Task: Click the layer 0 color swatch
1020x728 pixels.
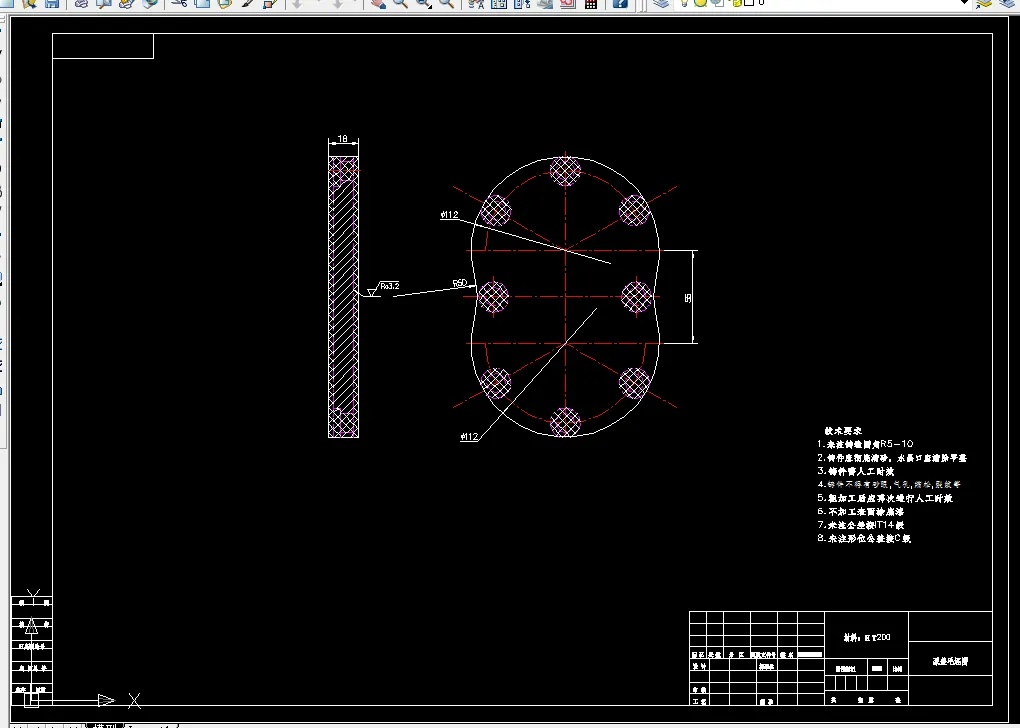Action: pos(749,3)
